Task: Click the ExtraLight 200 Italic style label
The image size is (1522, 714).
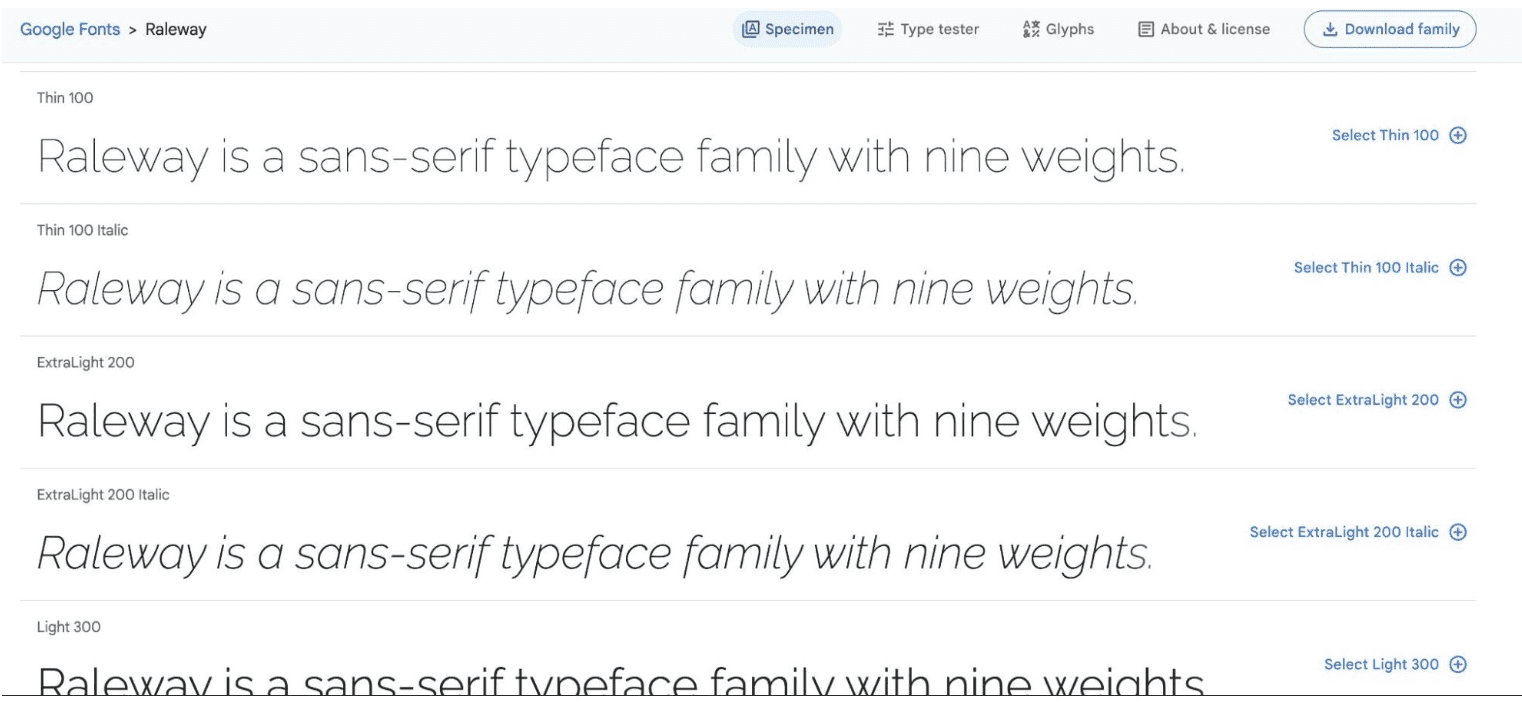Action: click(103, 494)
